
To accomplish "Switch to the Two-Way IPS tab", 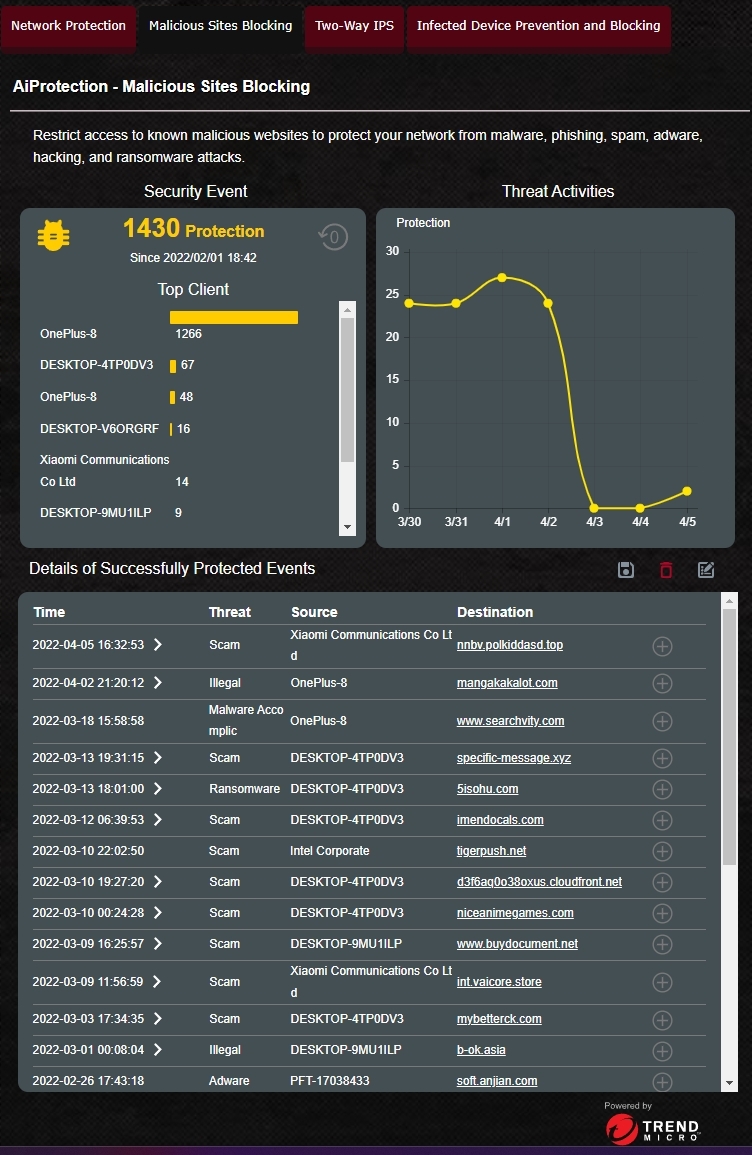I will point(354,27).
